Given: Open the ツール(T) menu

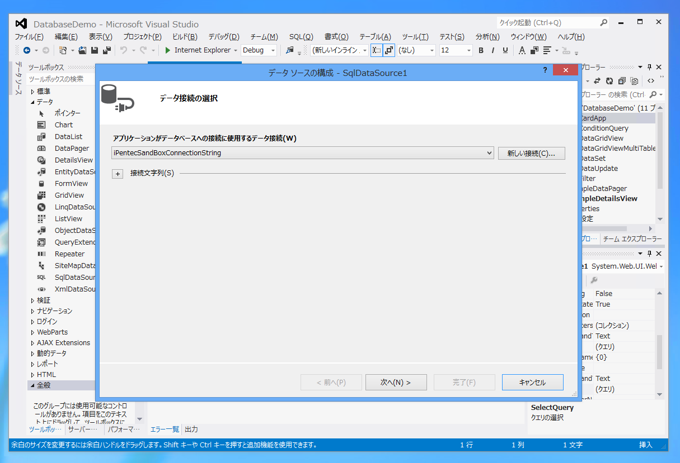Looking at the screenshot, I should [415, 37].
